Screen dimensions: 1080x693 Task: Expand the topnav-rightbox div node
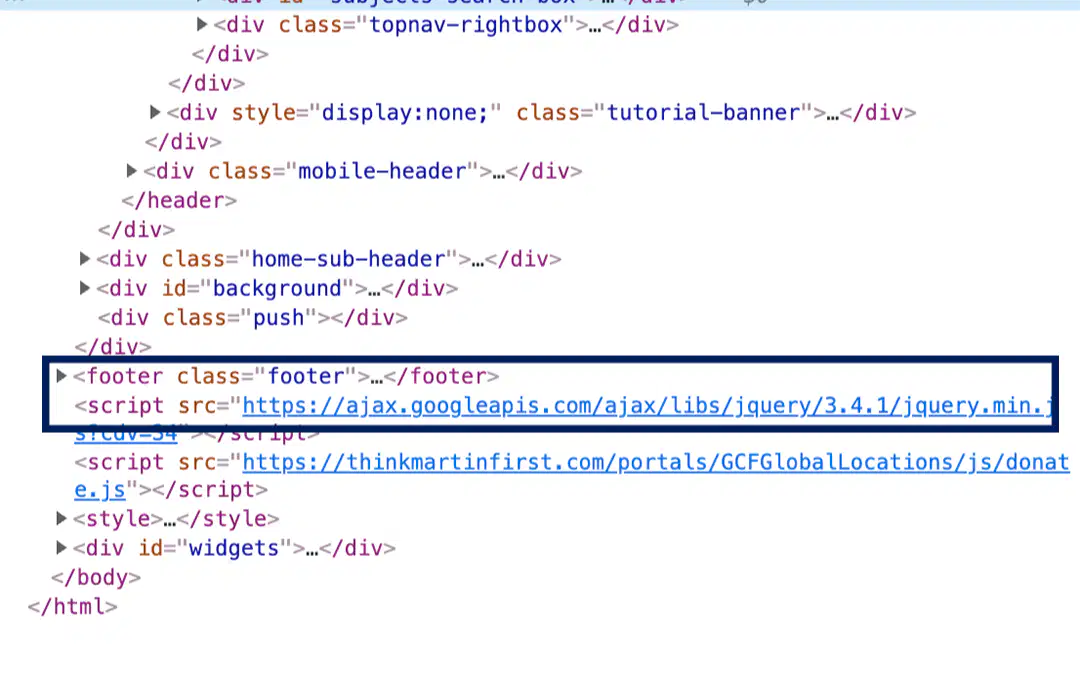click(x=202, y=25)
